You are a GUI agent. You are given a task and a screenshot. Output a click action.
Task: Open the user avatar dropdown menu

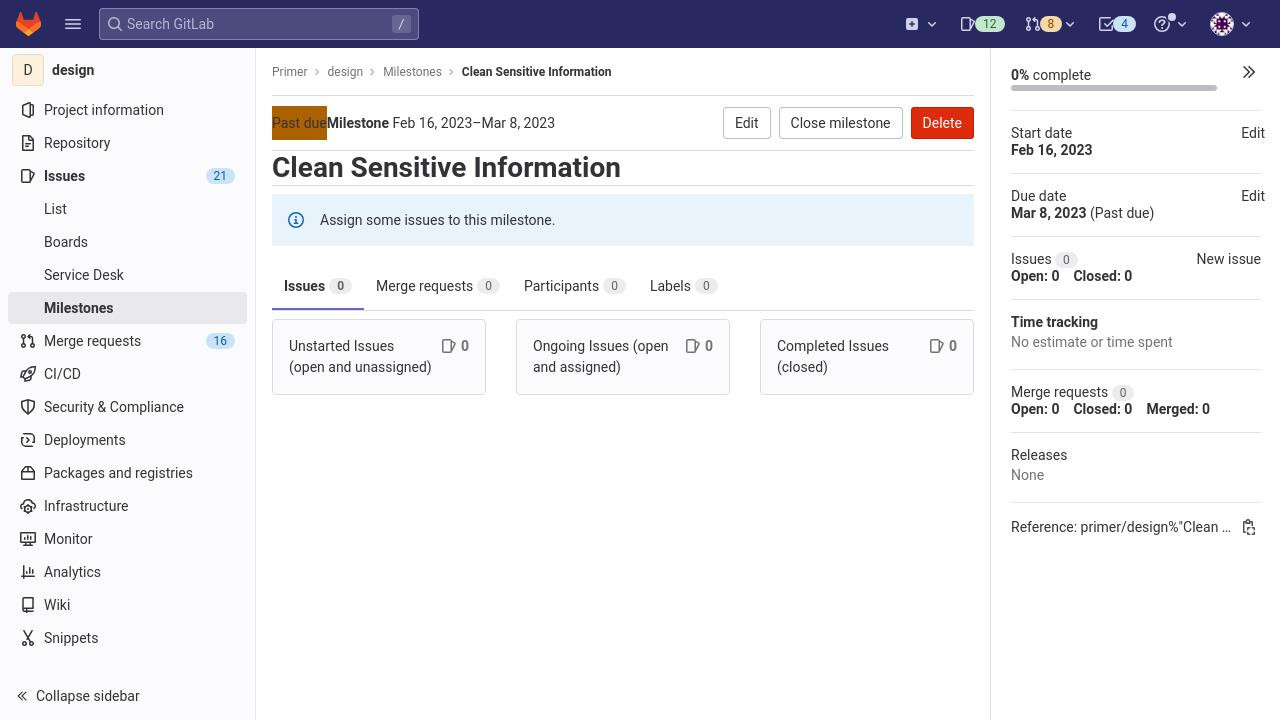point(1230,24)
